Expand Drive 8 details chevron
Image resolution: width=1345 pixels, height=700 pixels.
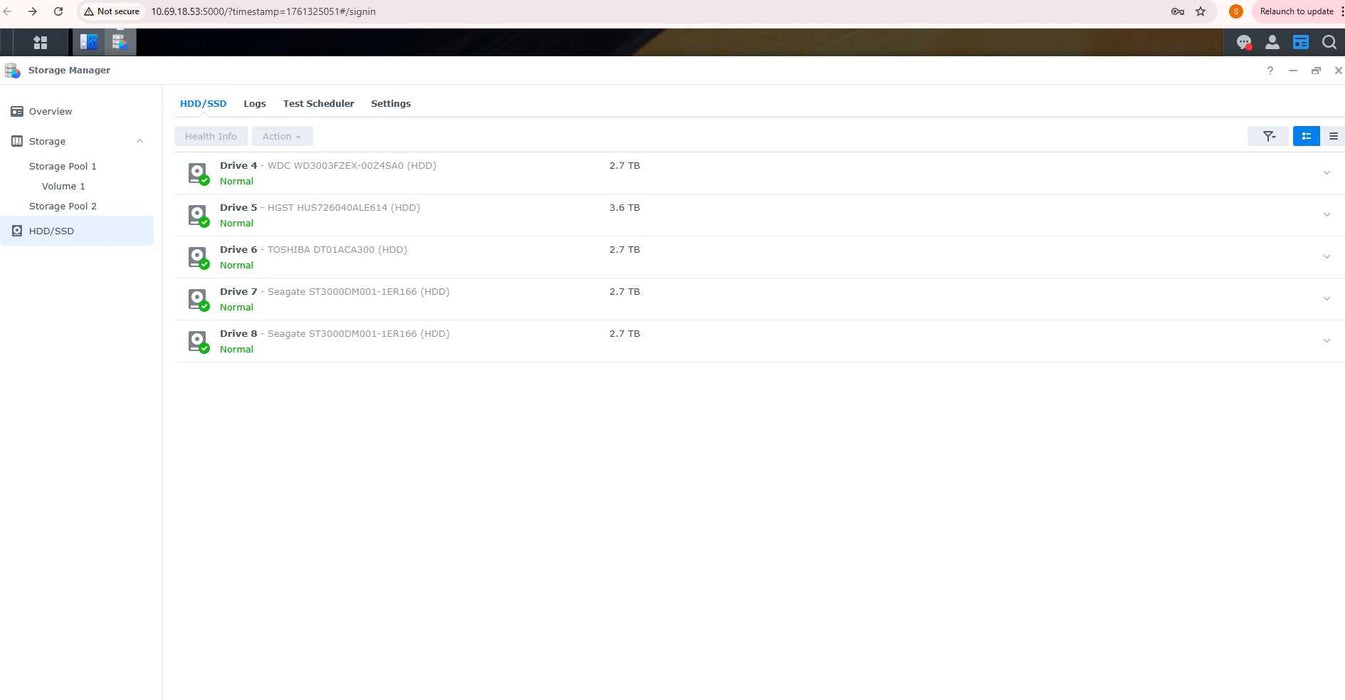pyautogui.click(x=1326, y=341)
